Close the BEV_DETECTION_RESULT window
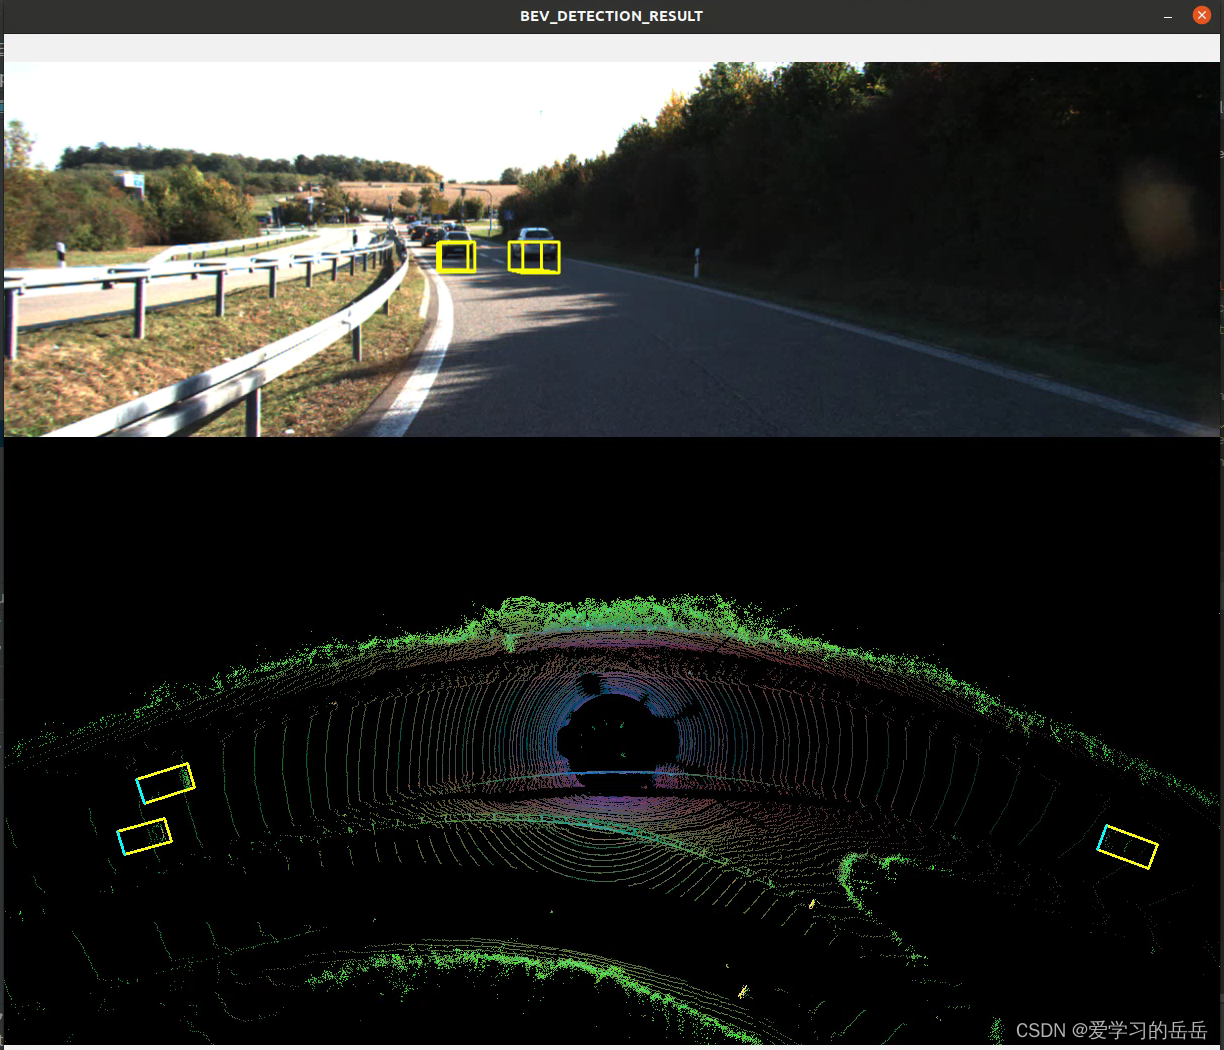The width and height of the screenshot is (1224, 1050). point(1202,15)
